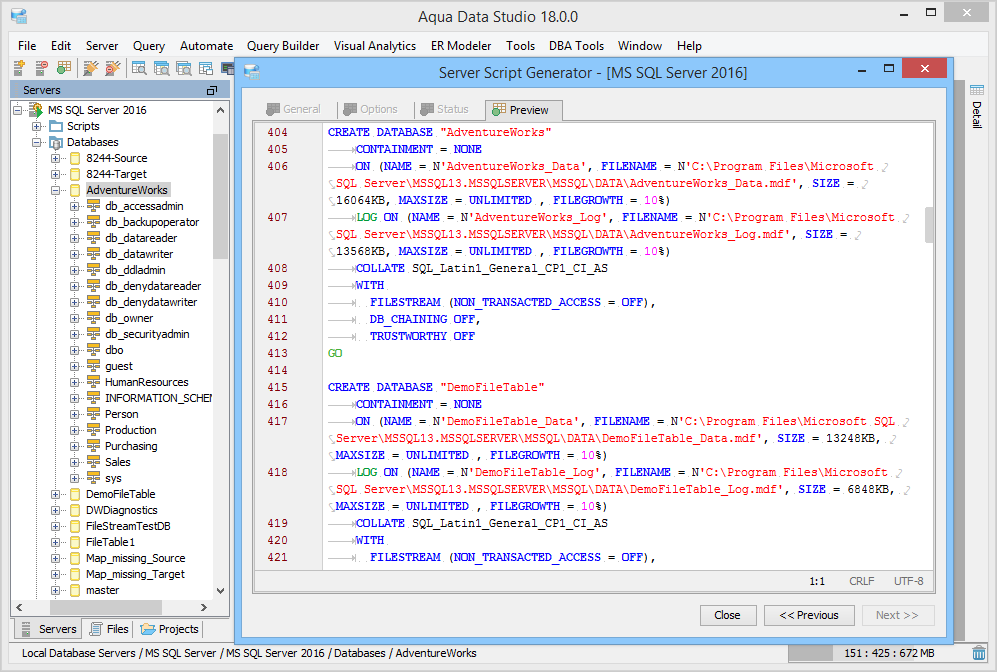The width and height of the screenshot is (997, 672).
Task: Click the disconnect server plug icon
Action: pos(112,68)
